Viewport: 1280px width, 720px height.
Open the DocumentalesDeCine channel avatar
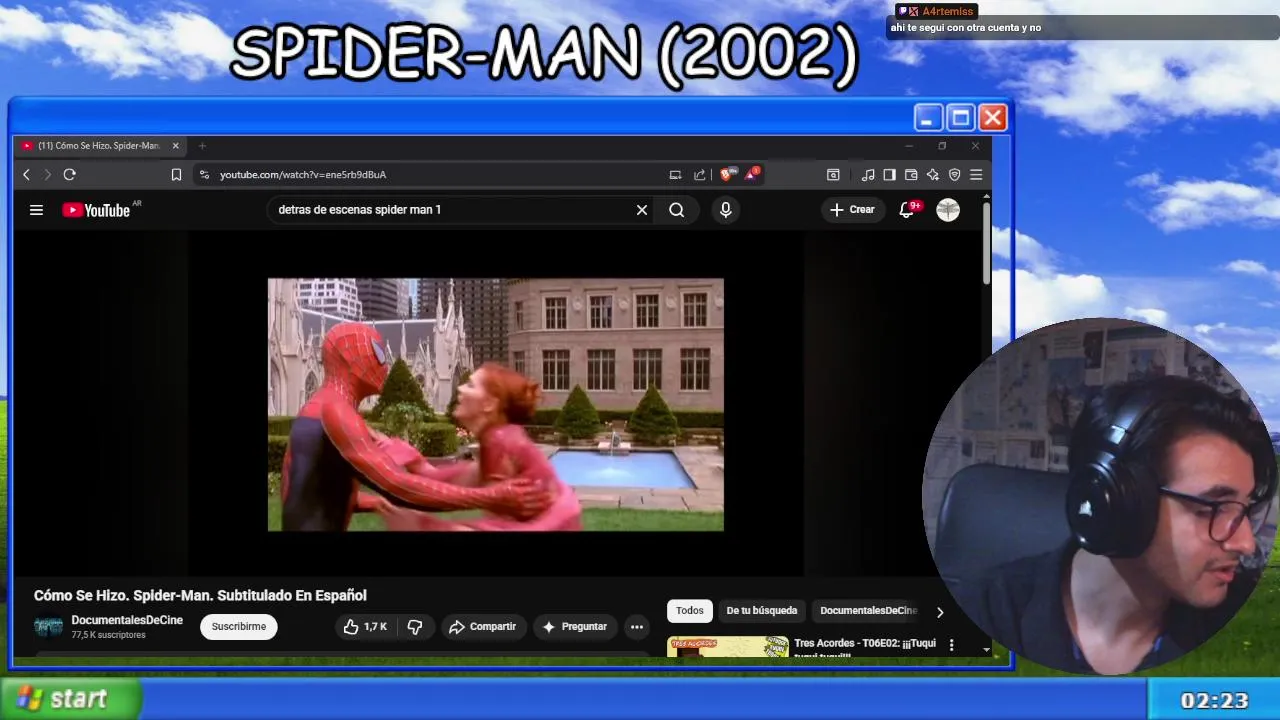pos(48,627)
